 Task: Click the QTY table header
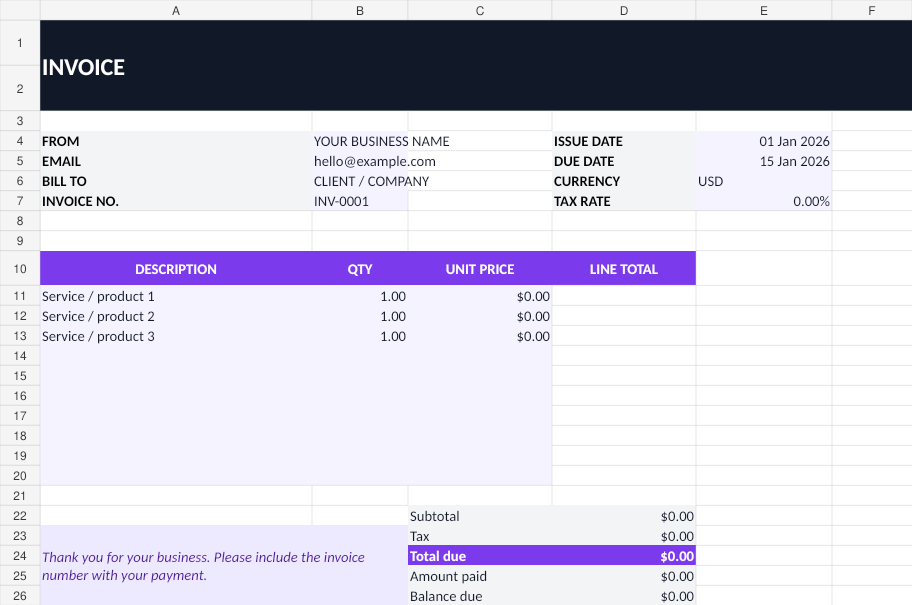[x=360, y=269]
